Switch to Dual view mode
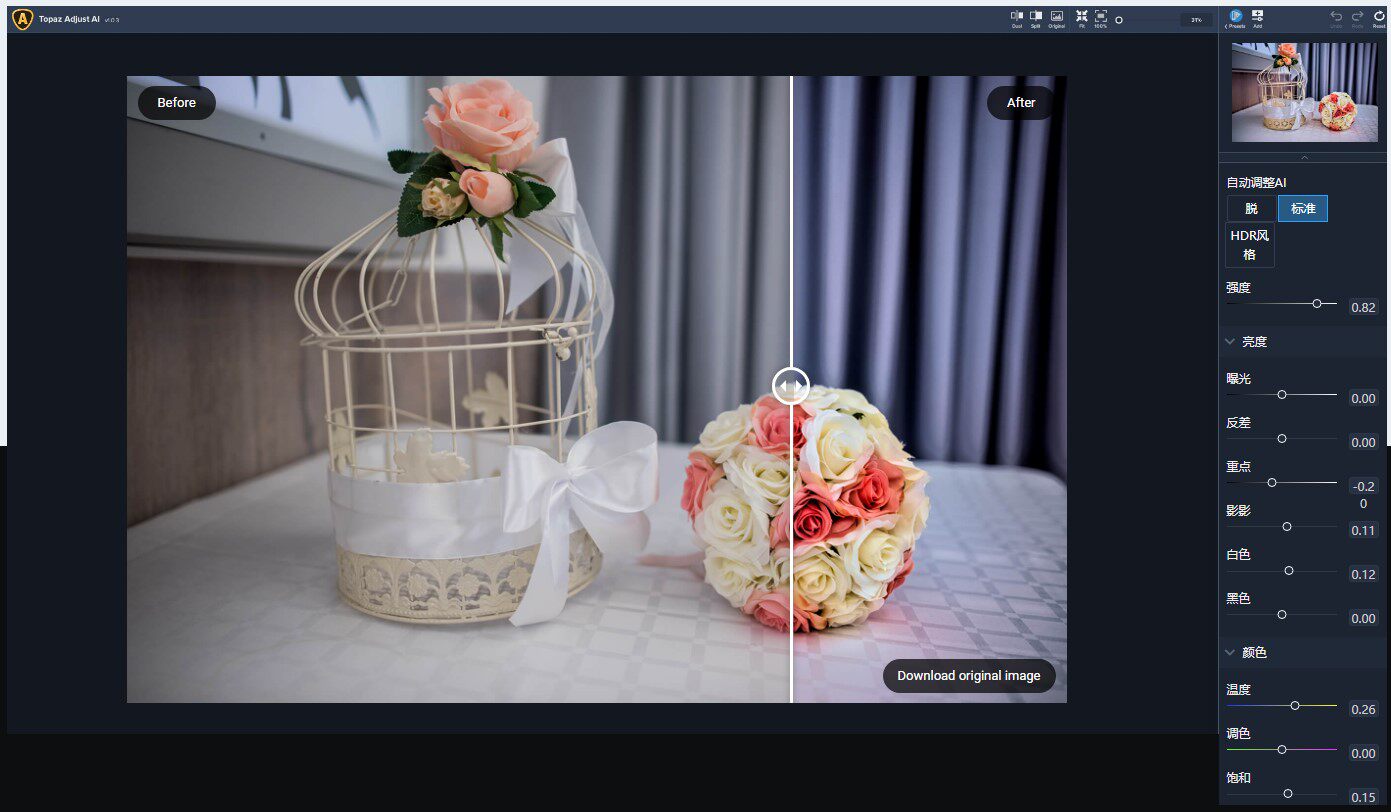The height and width of the screenshot is (812, 1391). 1017,18
